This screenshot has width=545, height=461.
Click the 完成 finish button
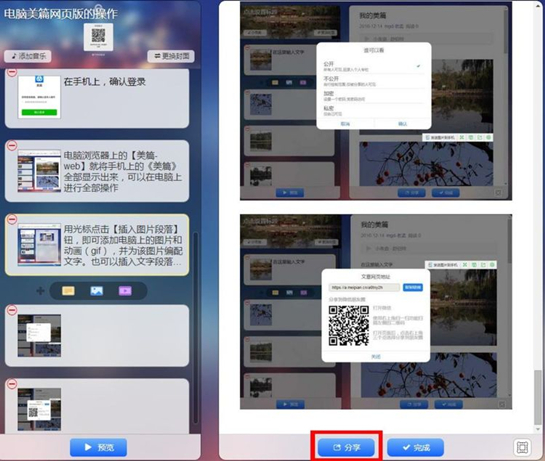(x=415, y=447)
